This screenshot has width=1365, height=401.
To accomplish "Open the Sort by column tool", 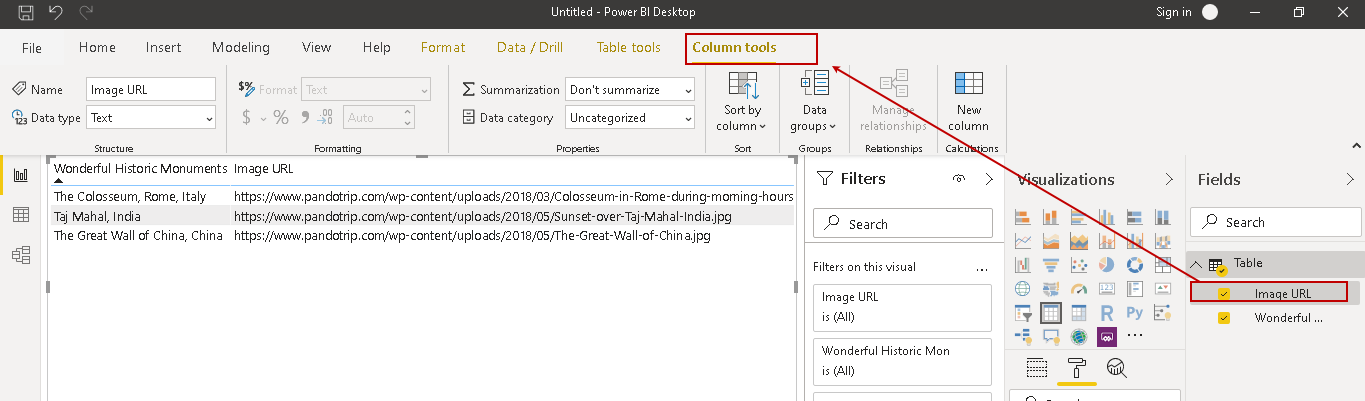I will (742, 102).
